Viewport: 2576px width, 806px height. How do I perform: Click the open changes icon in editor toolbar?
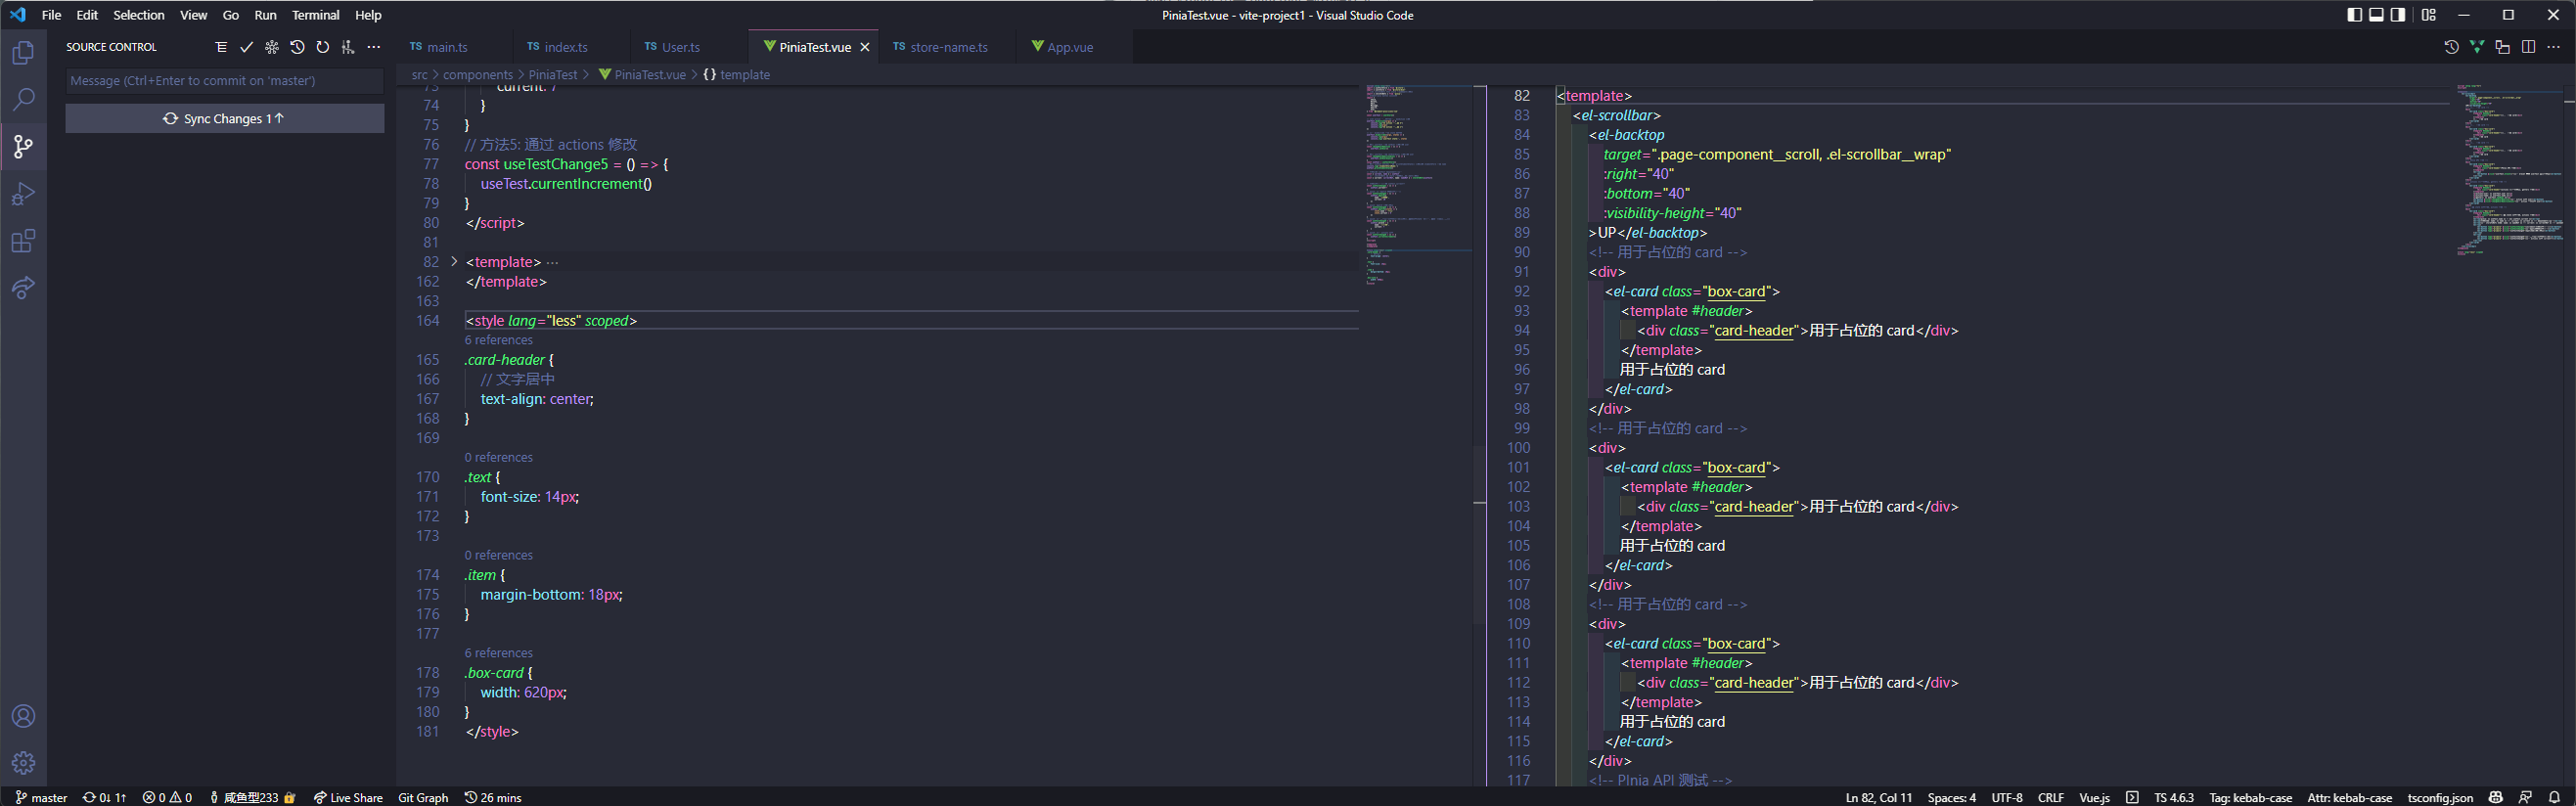2502,47
